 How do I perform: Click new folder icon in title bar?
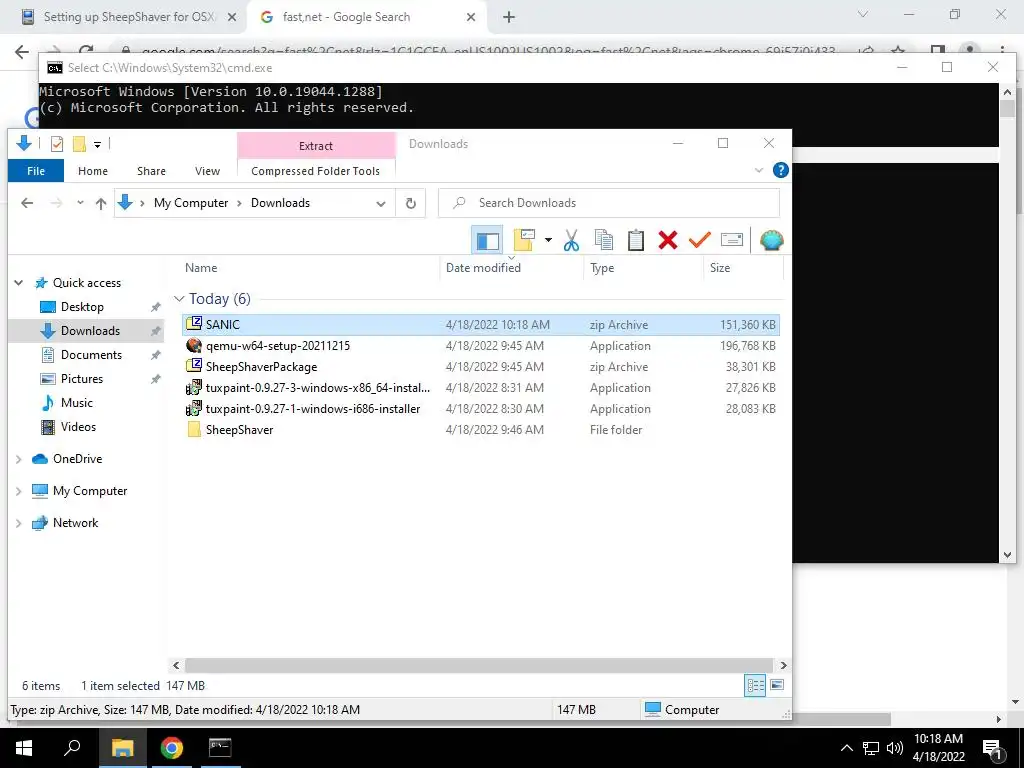tap(79, 144)
